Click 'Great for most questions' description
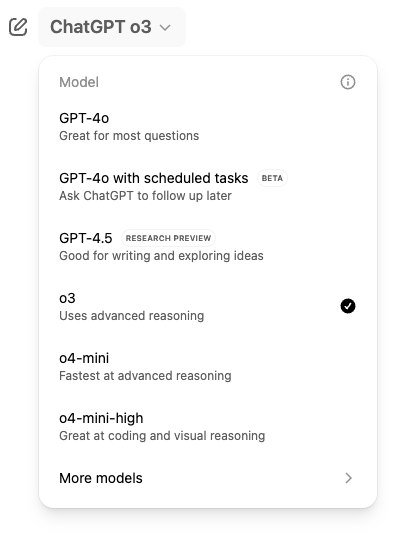 click(129, 136)
